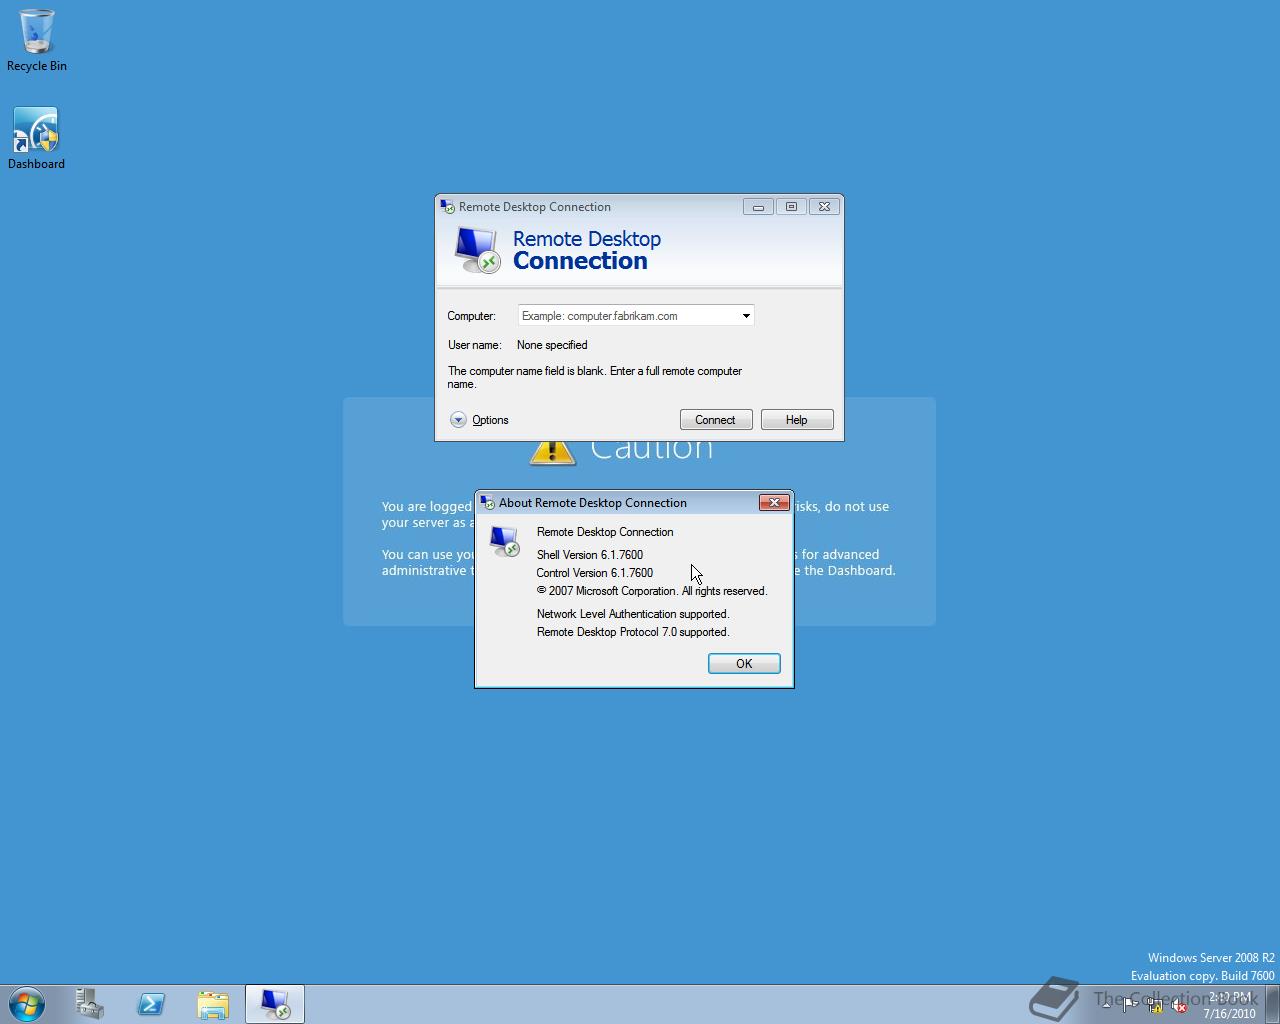Click the "computer name field is blank" message
Viewport: 1280px width, 1024px height.
(595, 377)
